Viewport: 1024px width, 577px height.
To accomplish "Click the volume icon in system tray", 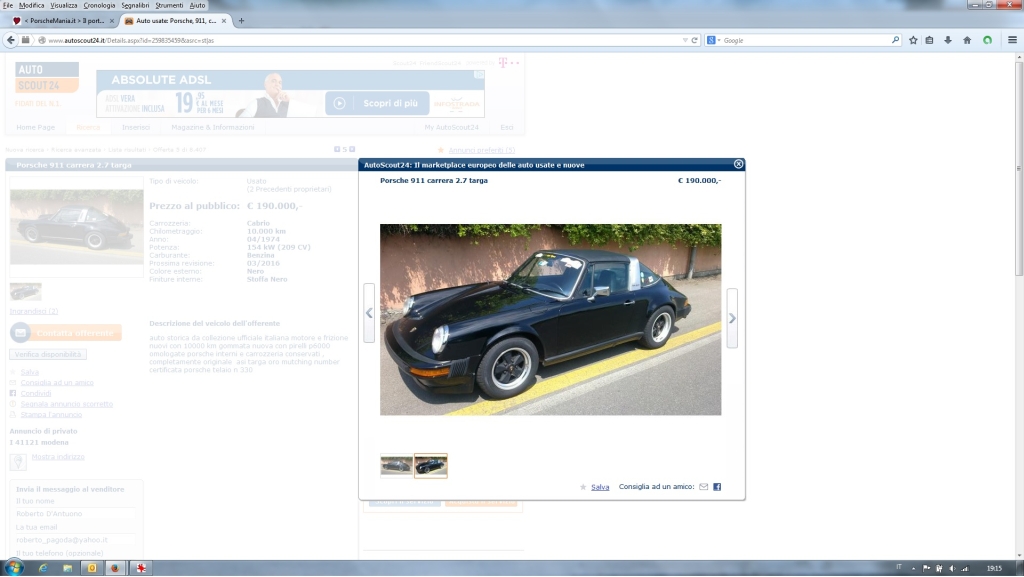I will [x=952, y=568].
